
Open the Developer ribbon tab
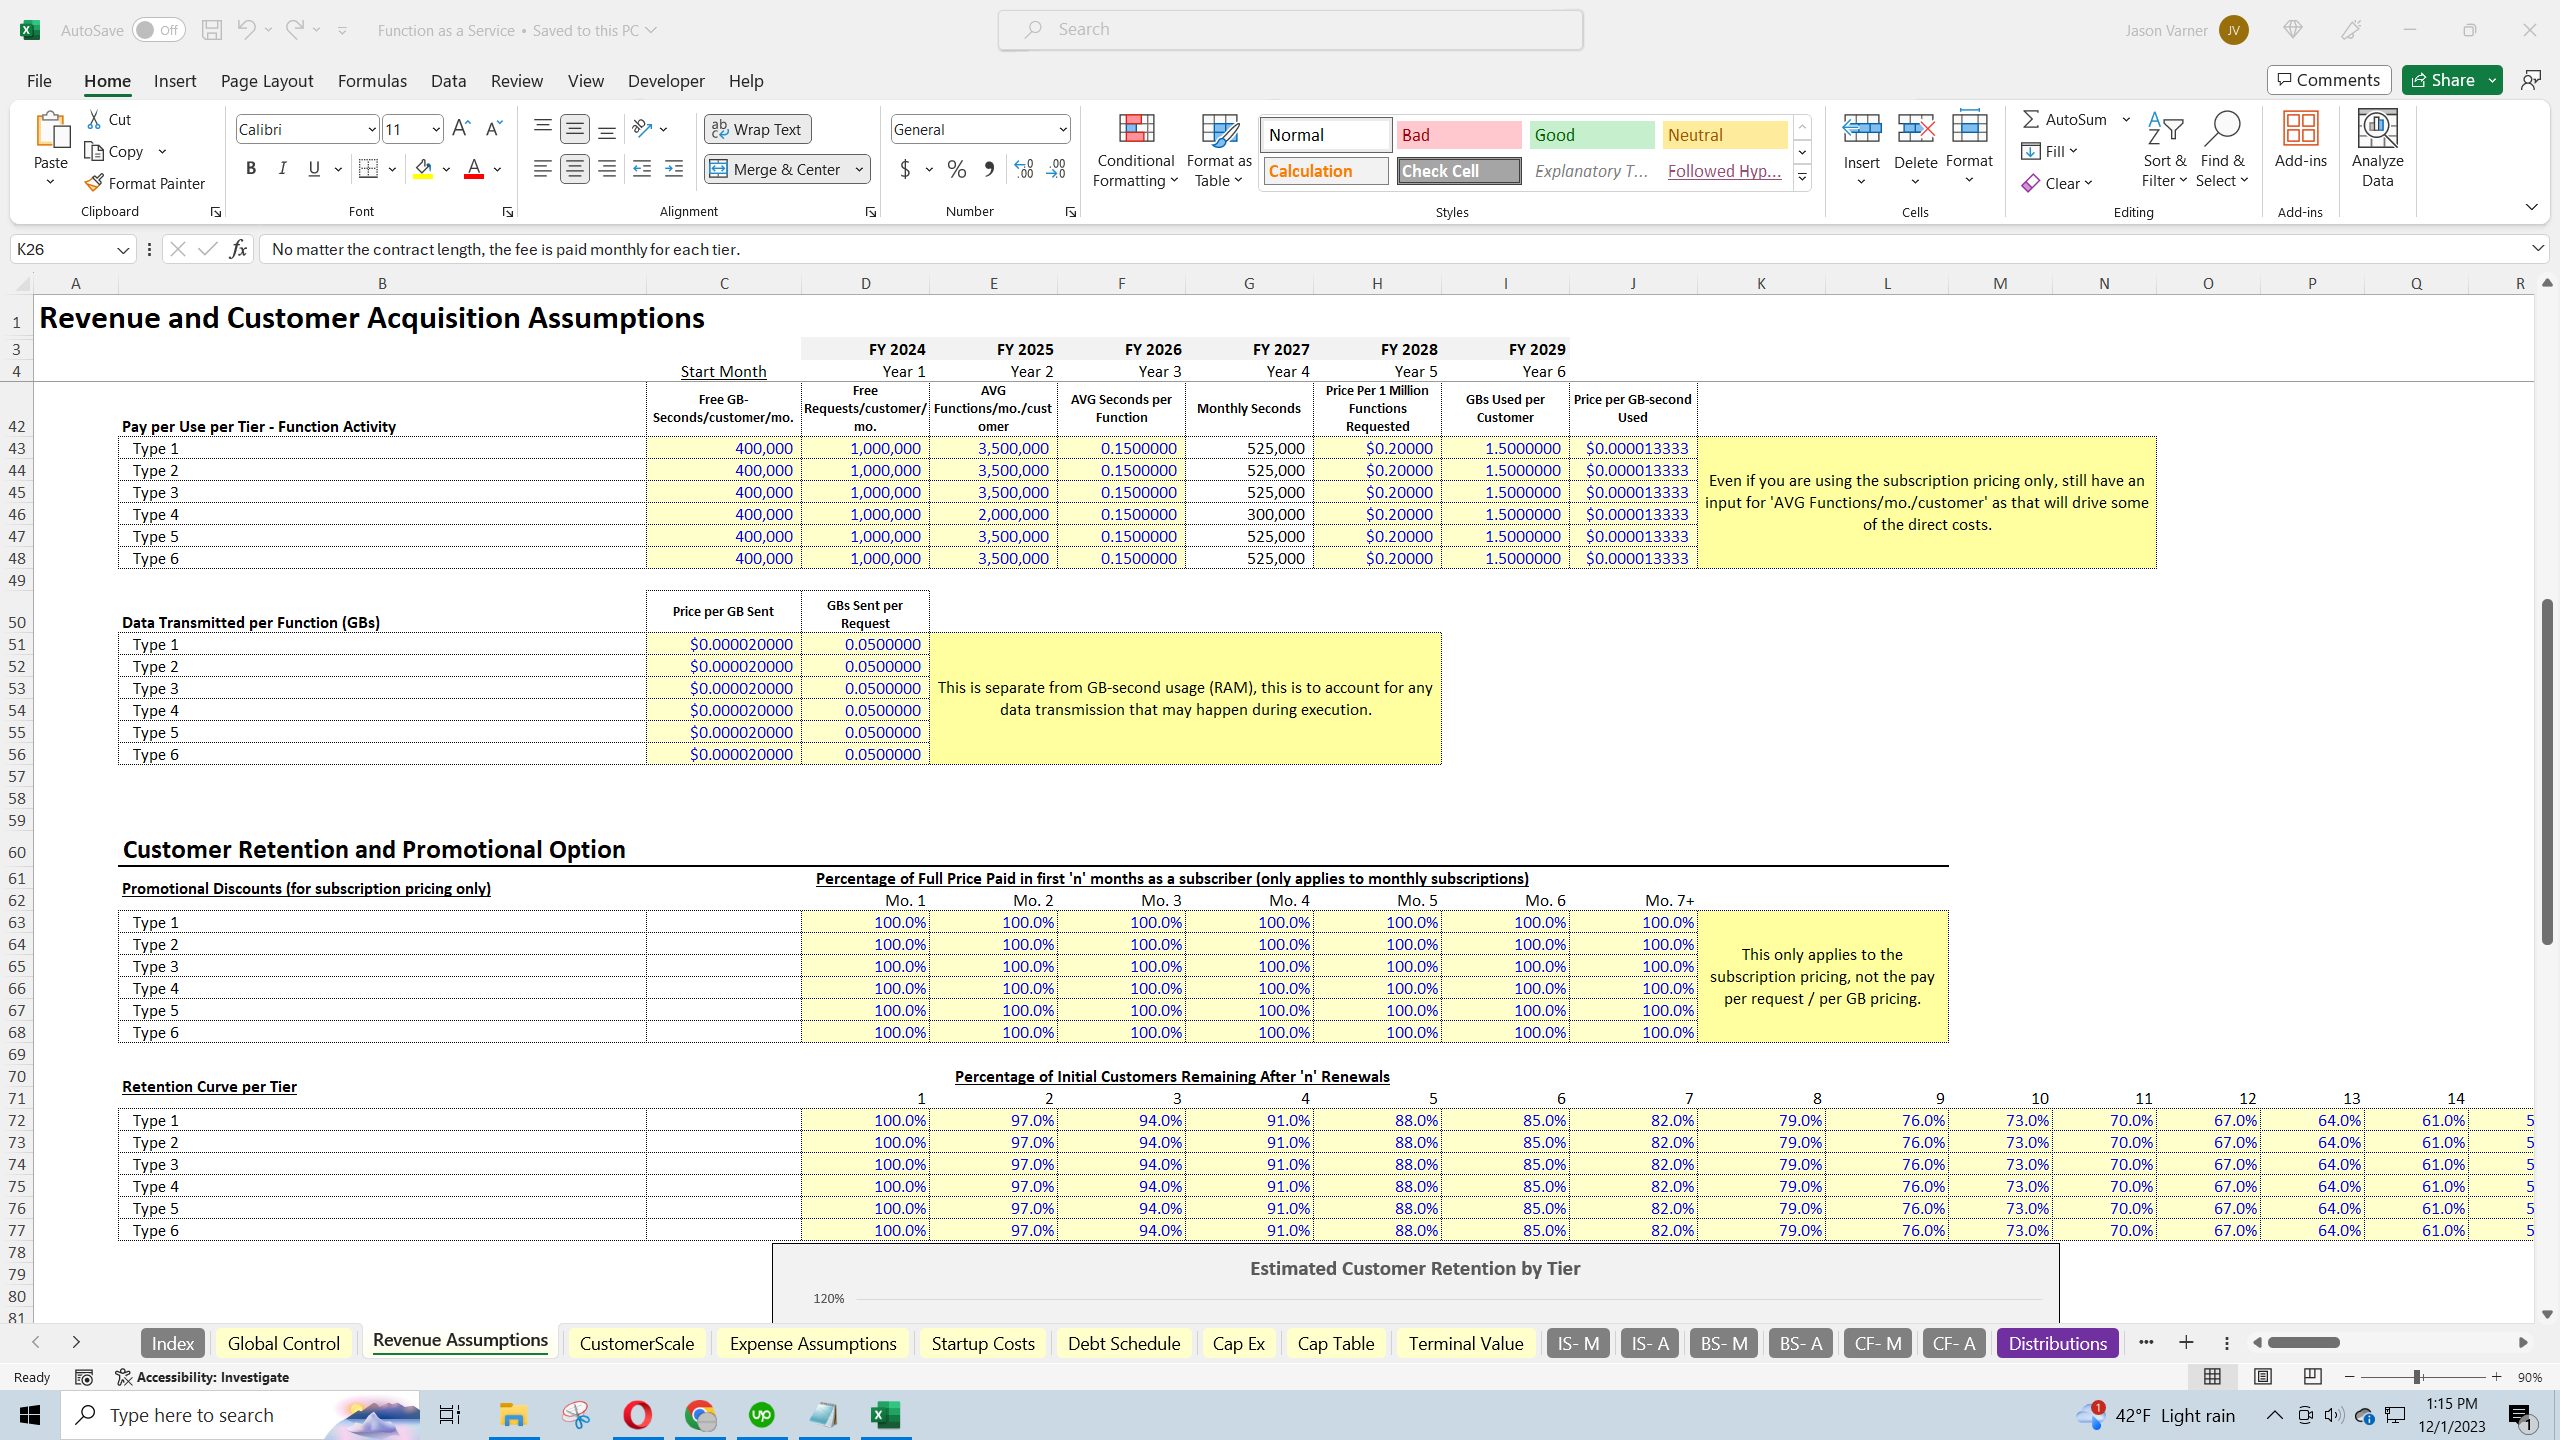click(666, 81)
